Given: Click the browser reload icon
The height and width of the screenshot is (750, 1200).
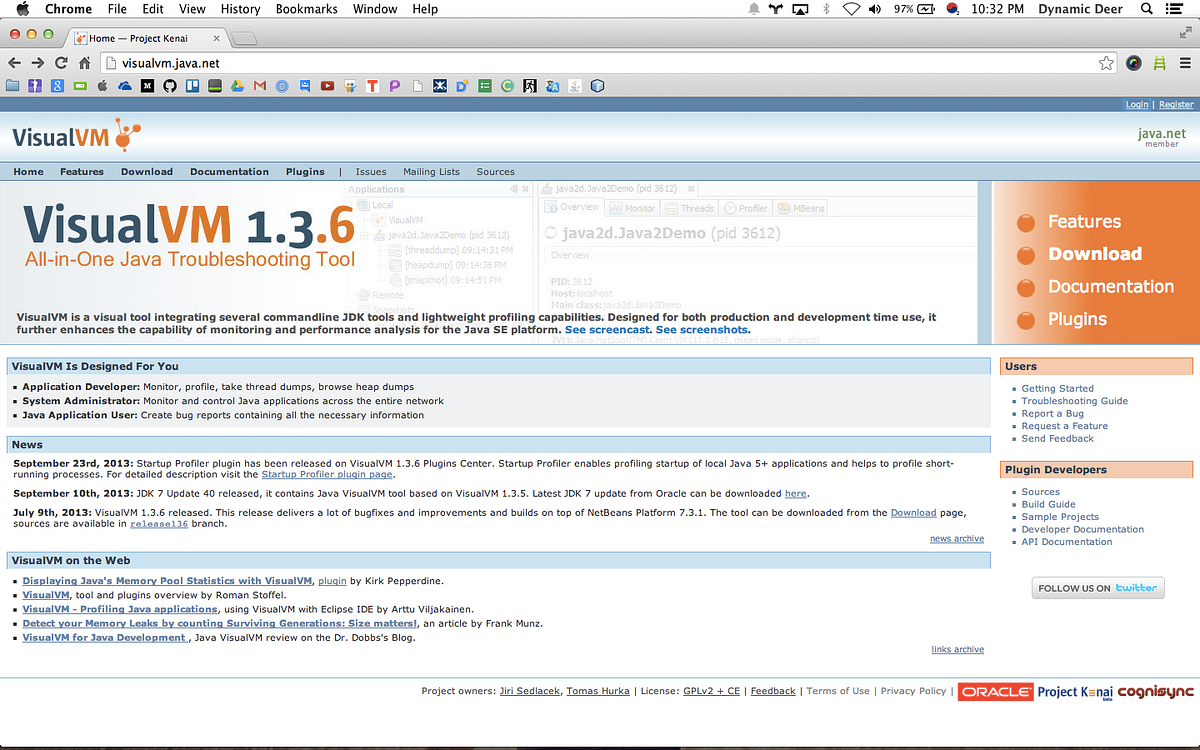Looking at the screenshot, I should [60, 61].
